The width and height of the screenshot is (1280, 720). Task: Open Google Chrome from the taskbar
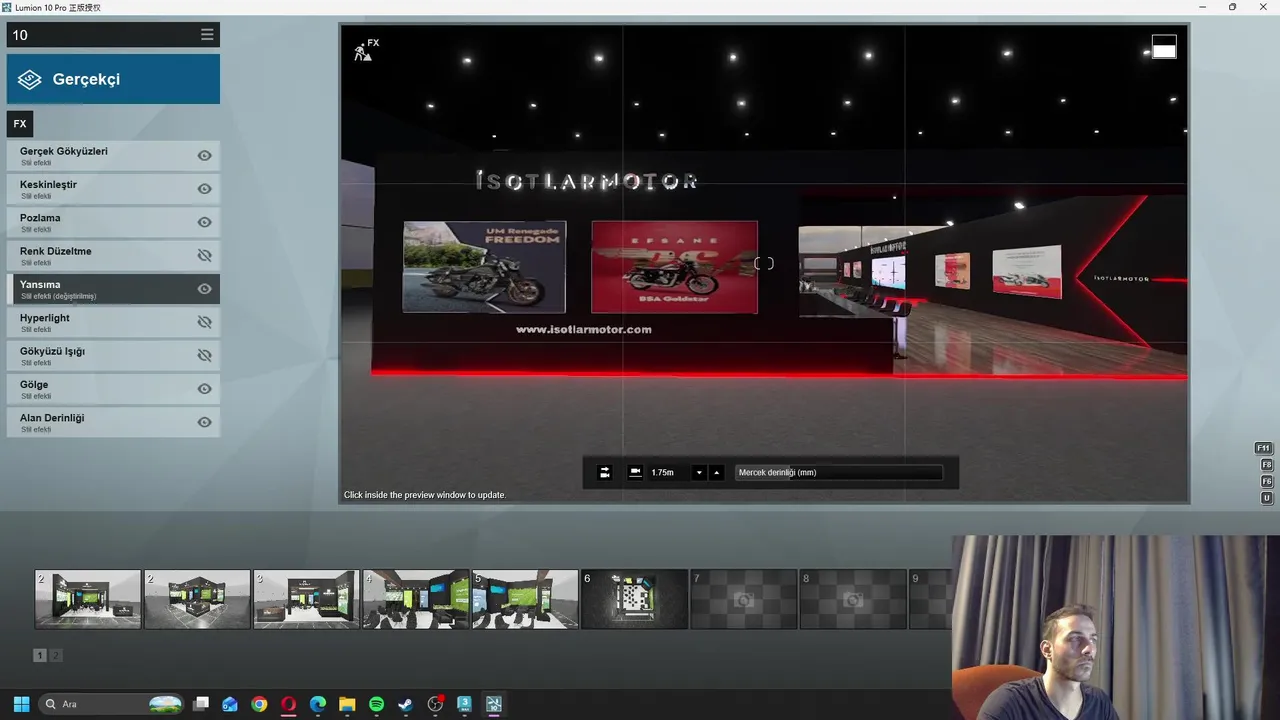click(x=259, y=704)
